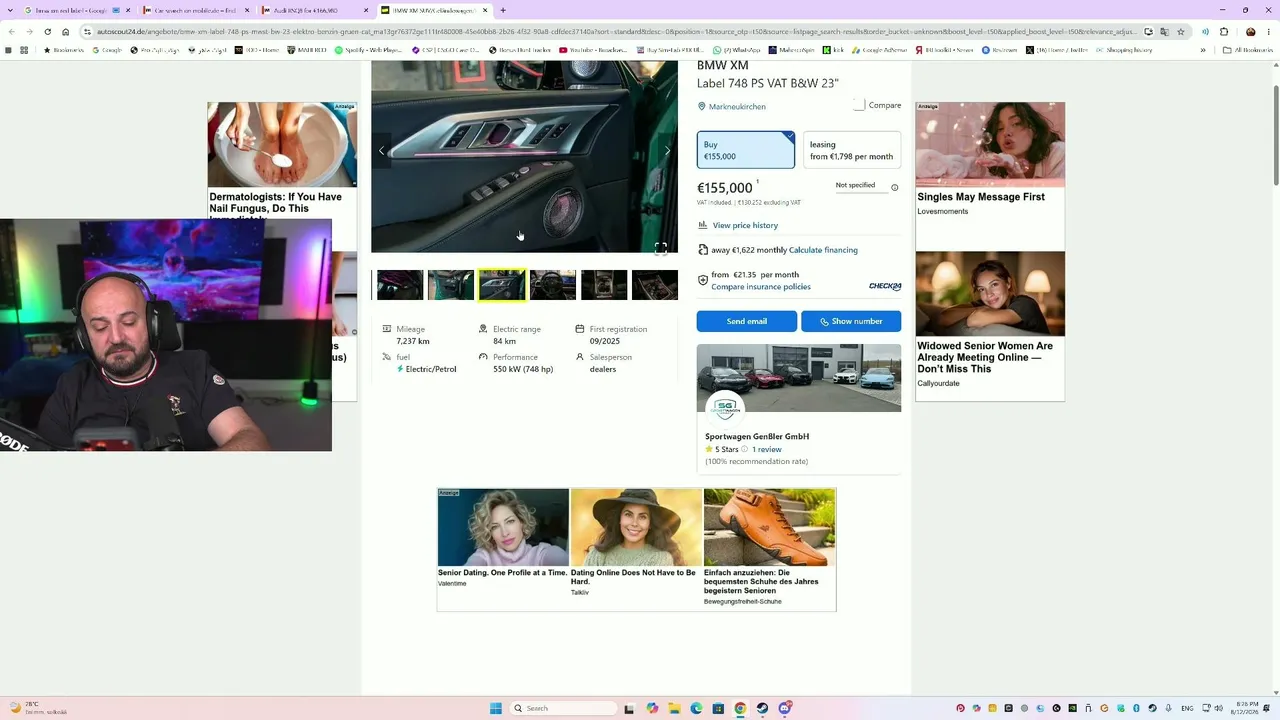Image resolution: width=1280 pixels, height=720 pixels.
Task: Open the translate page icon
Action: pyautogui.click(x=1163, y=32)
